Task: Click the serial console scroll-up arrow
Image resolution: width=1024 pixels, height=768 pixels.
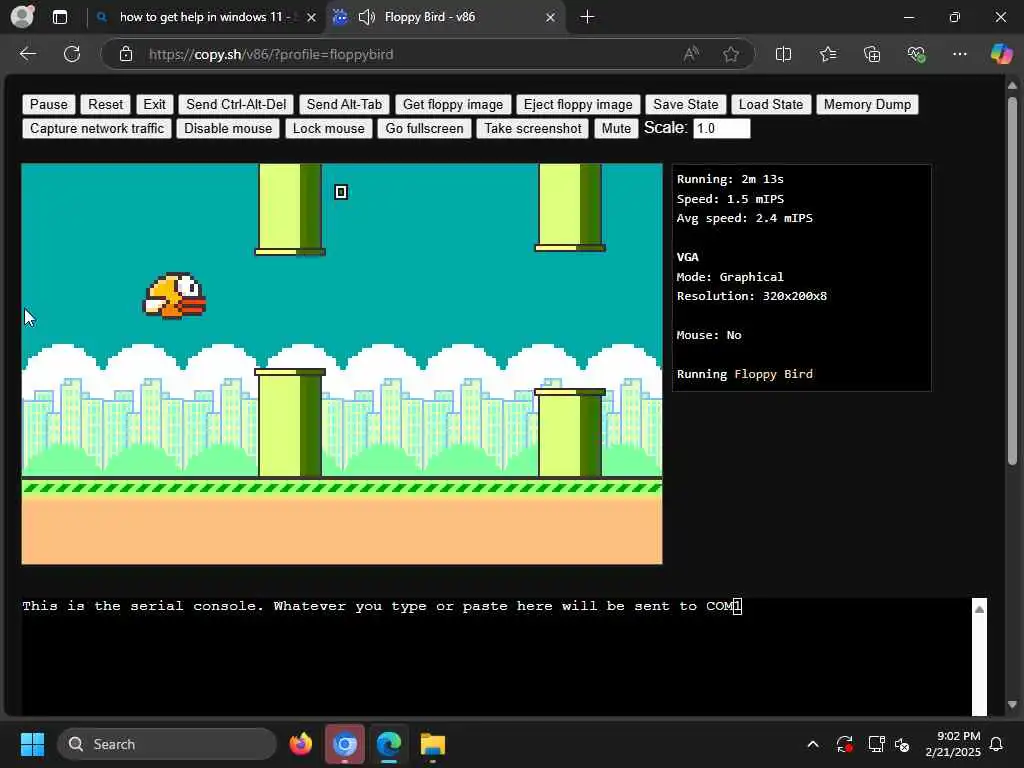Action: (x=979, y=609)
